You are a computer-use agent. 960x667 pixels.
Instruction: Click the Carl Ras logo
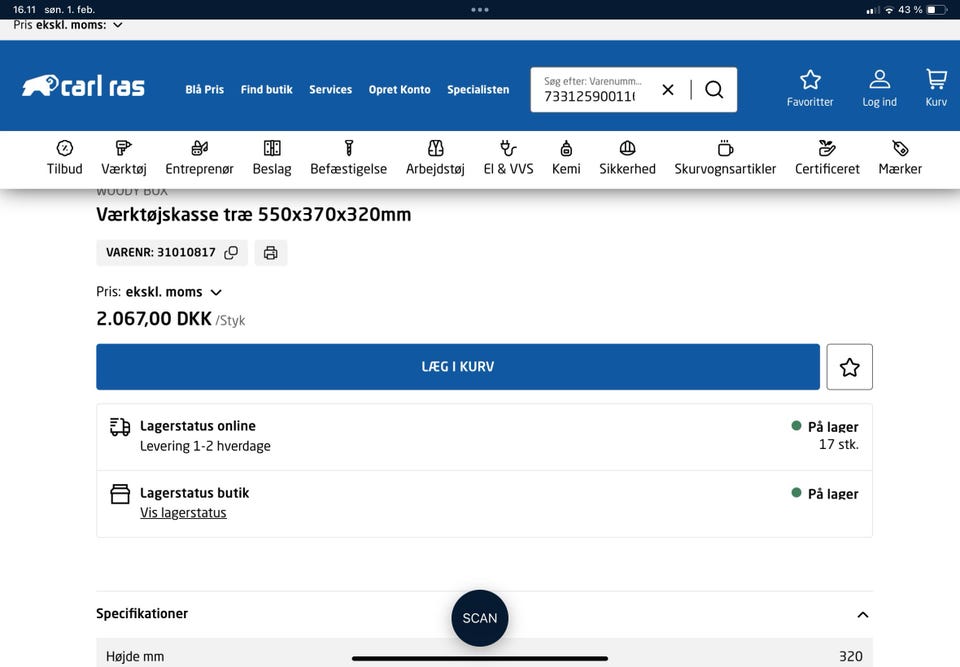(x=84, y=87)
